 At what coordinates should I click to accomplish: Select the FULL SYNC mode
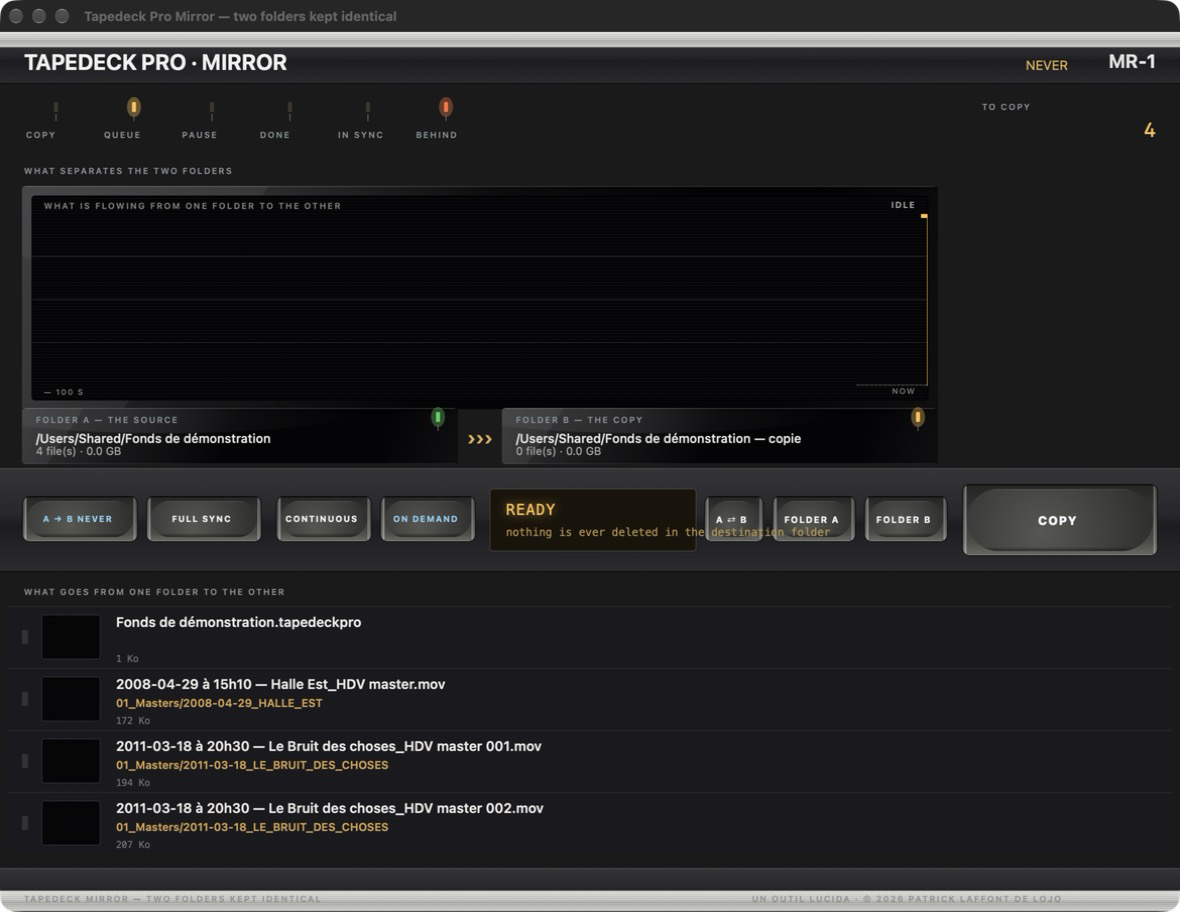click(x=203, y=518)
